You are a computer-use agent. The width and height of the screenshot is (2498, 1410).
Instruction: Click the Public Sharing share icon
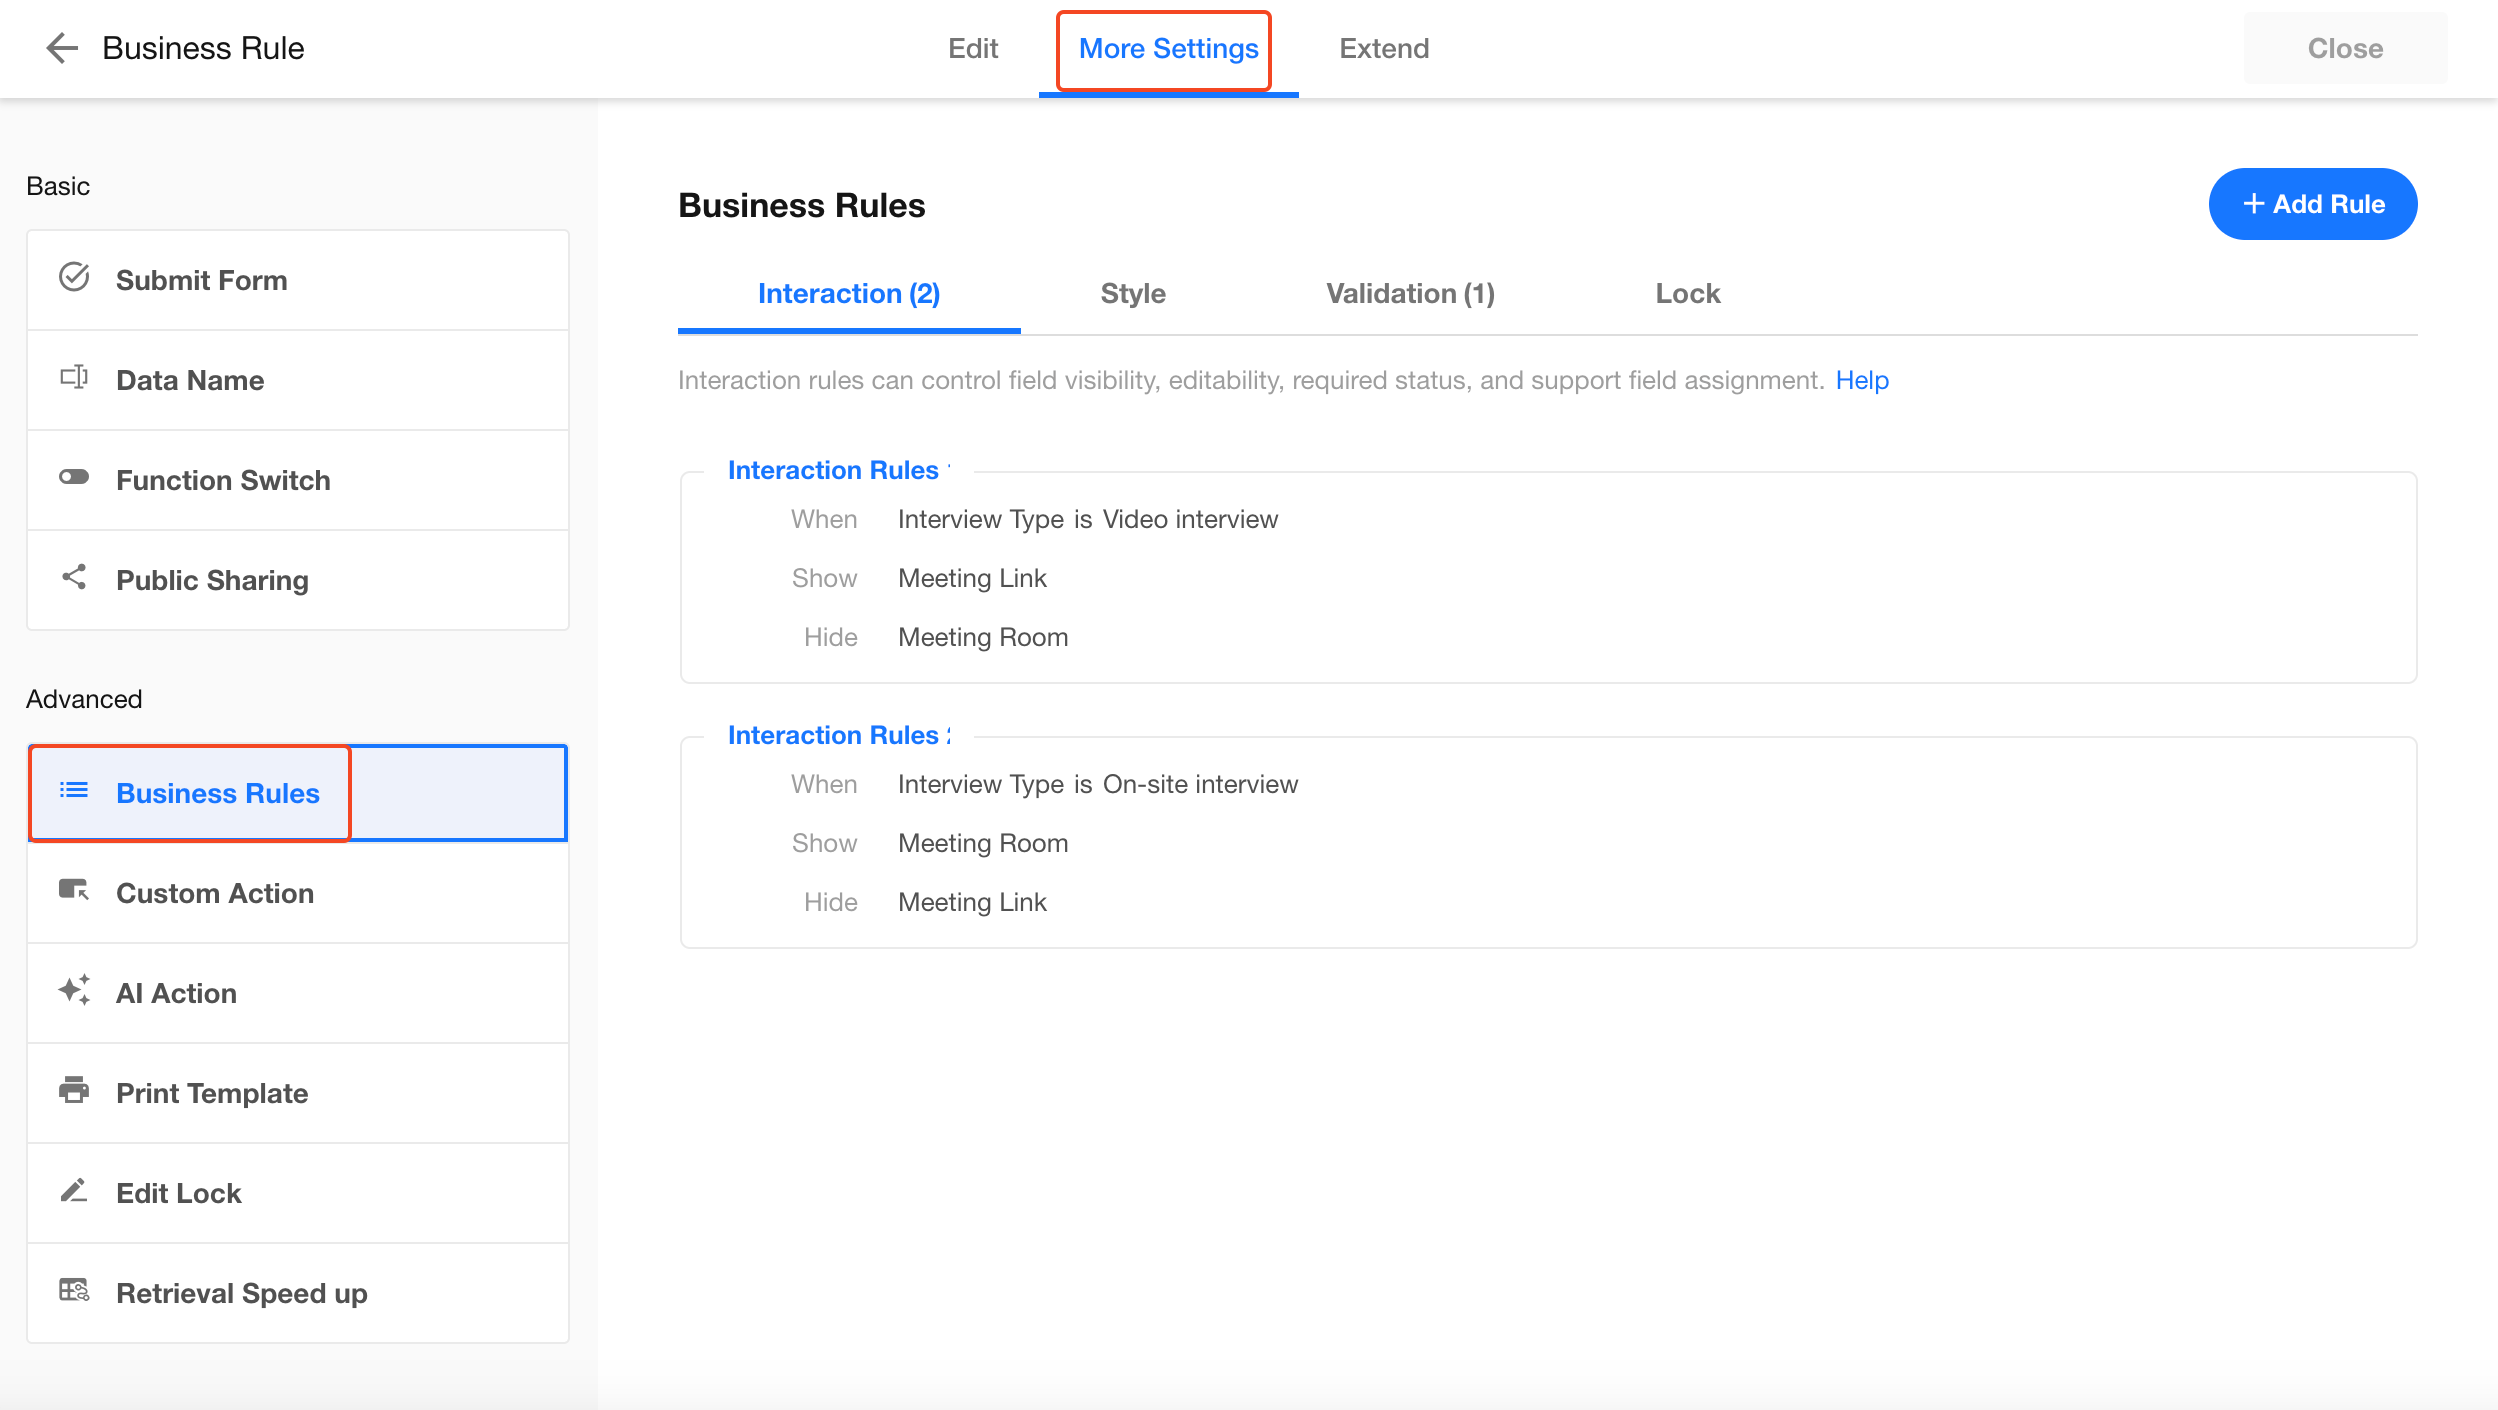pos(74,578)
